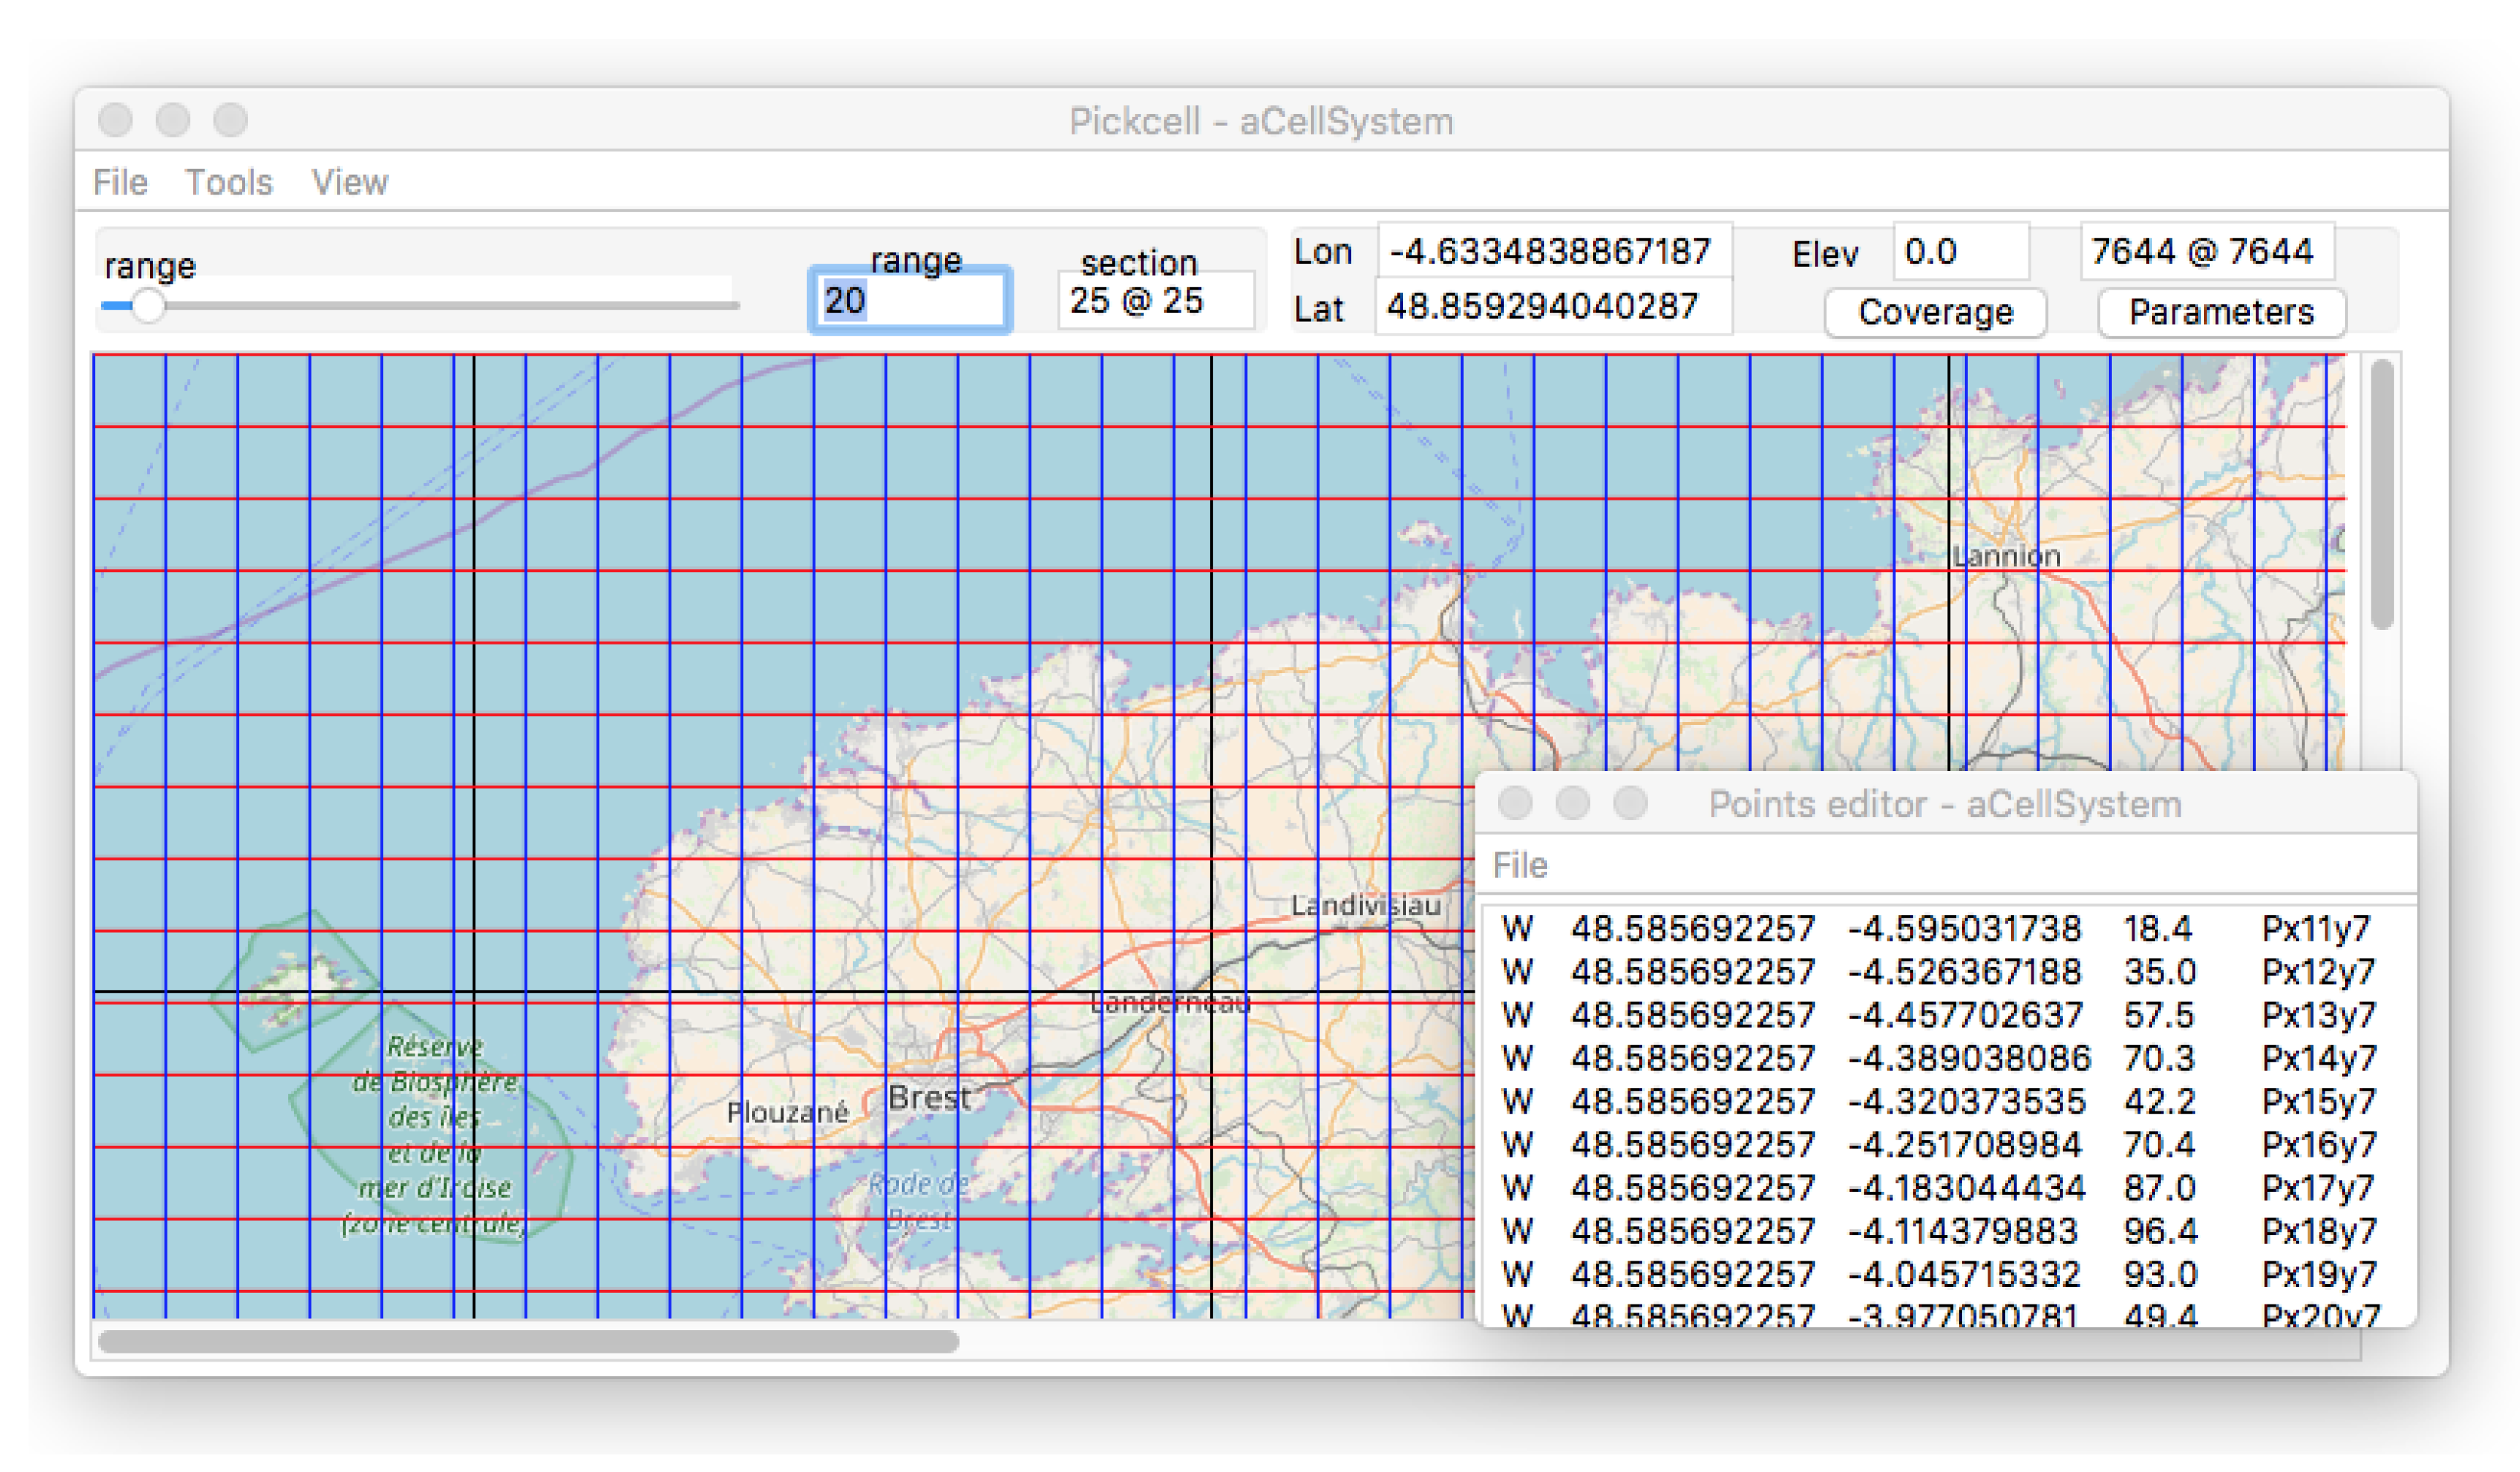
Task: Click longitude value -4.595031738
Action: 1964,929
